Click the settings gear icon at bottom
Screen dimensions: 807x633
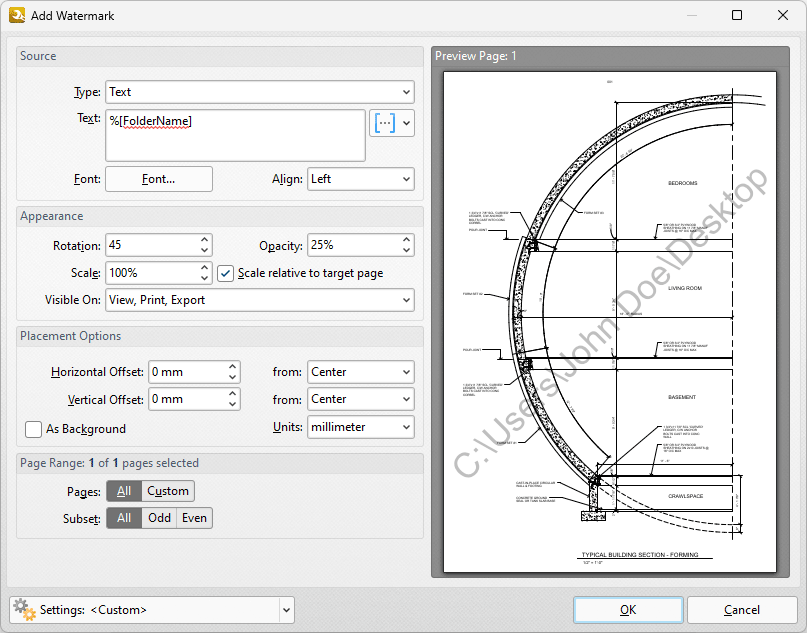[24, 609]
